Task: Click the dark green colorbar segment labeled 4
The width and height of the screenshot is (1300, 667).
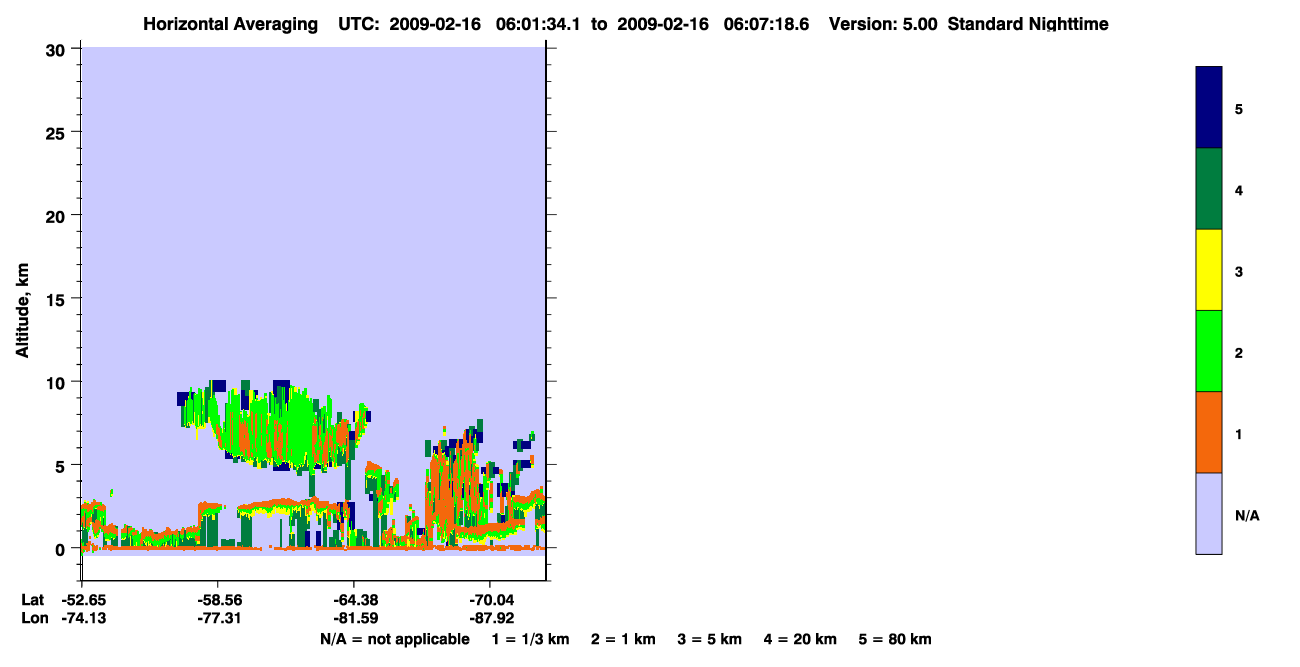Action: (1209, 189)
